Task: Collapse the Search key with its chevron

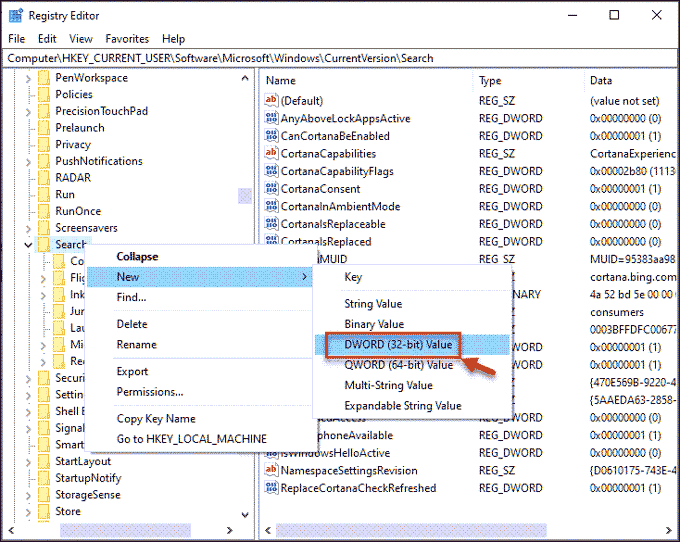Action: pyautogui.click(x=28, y=245)
